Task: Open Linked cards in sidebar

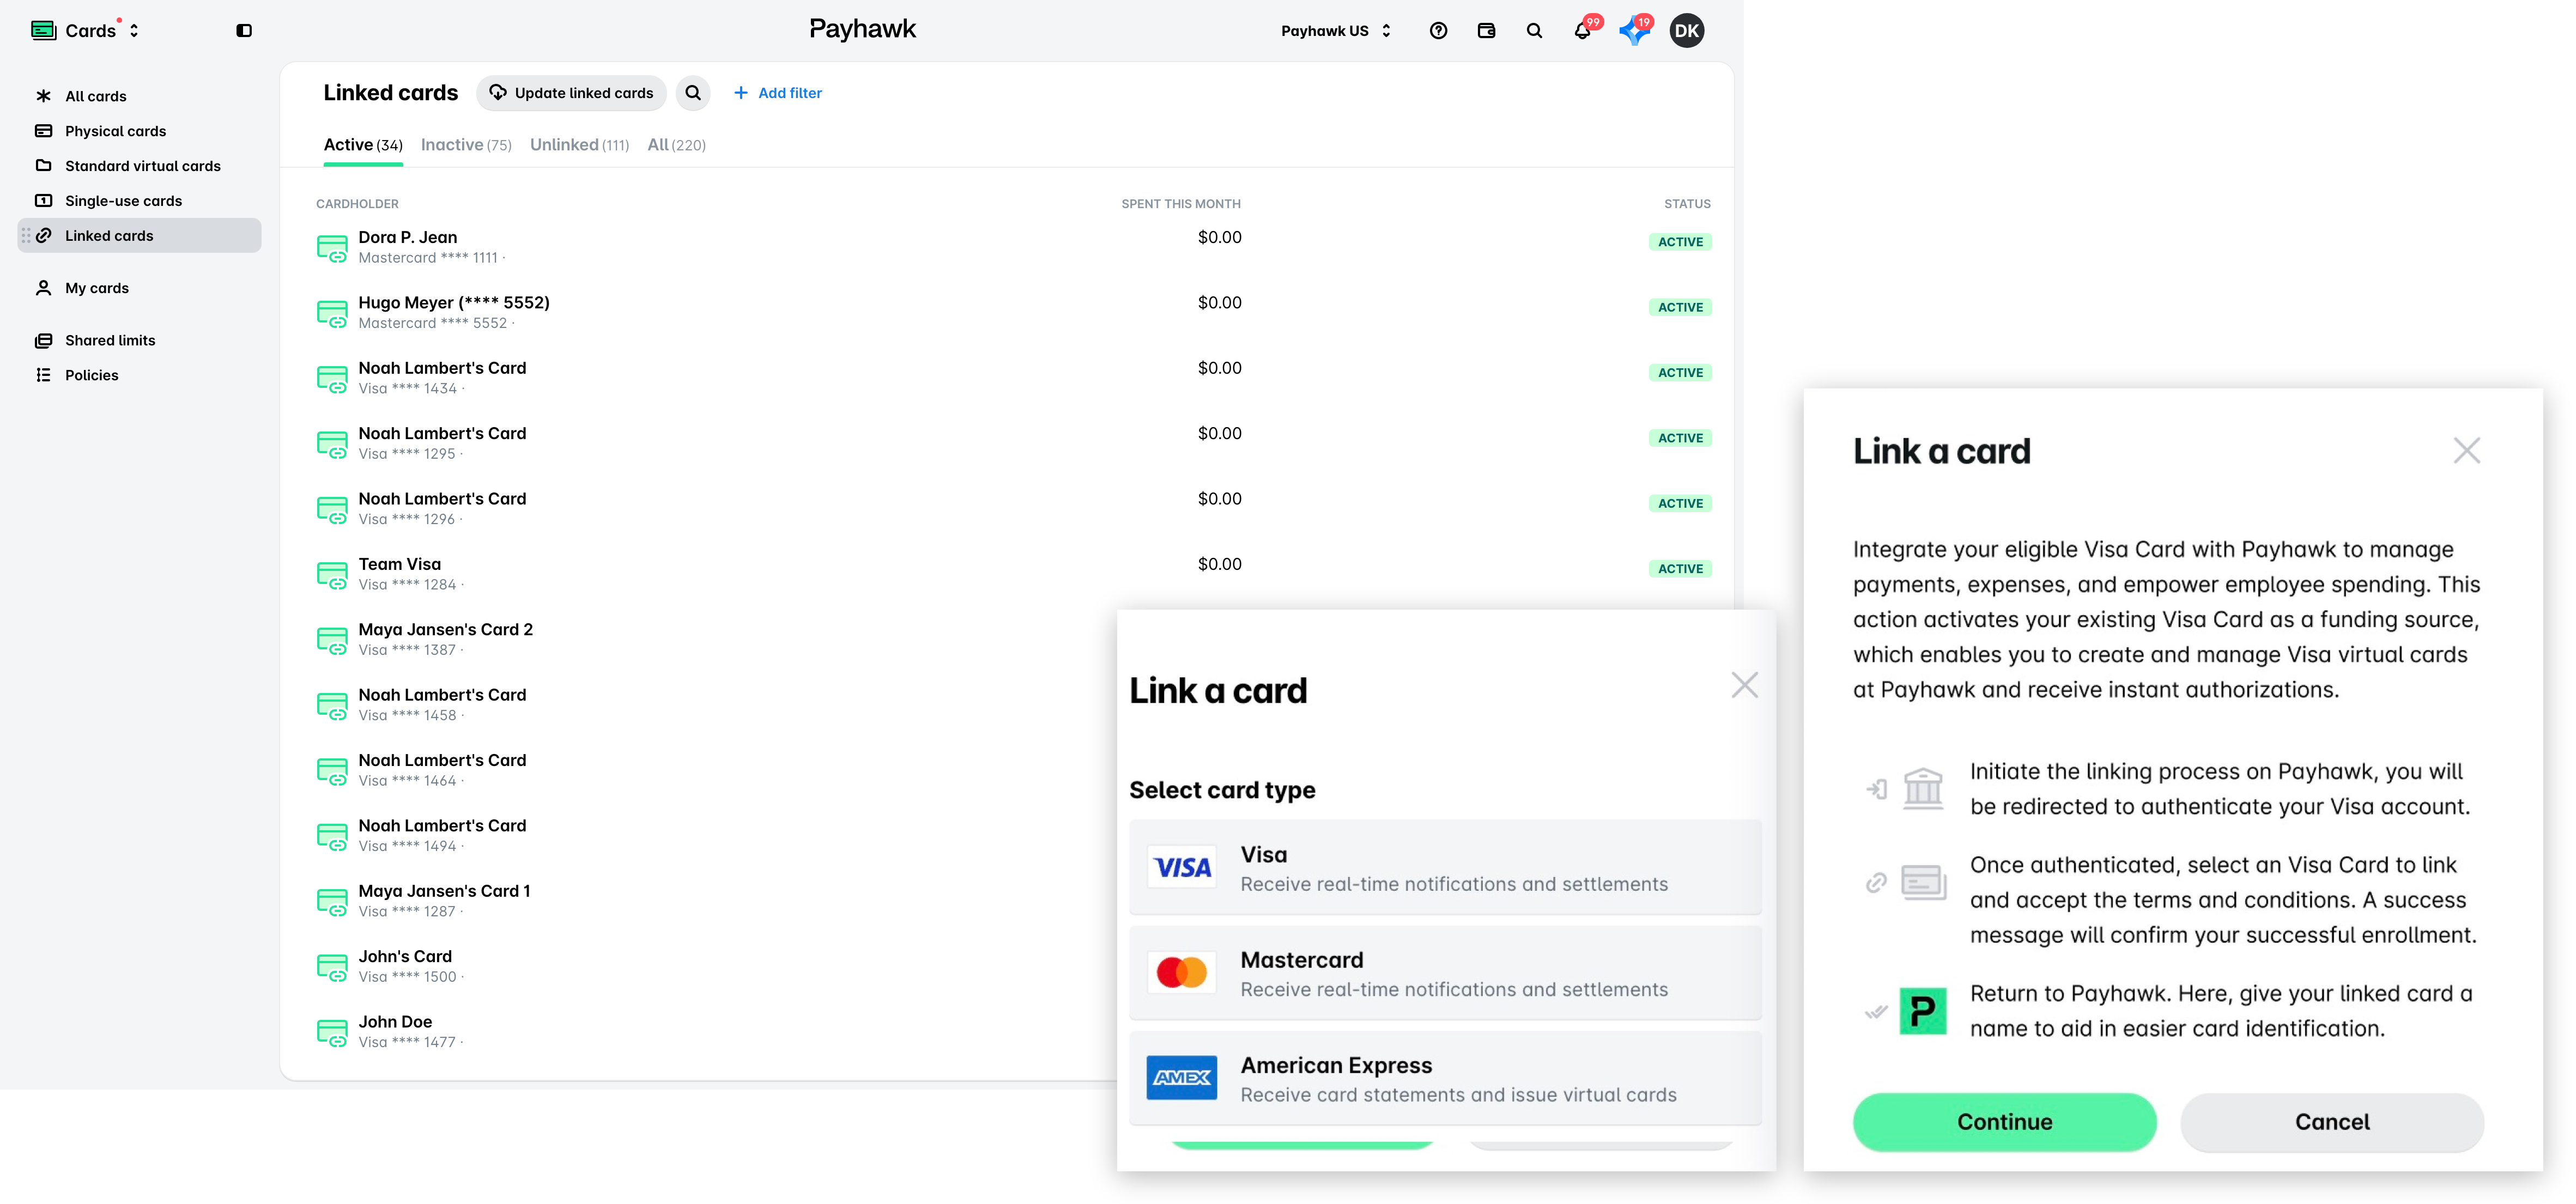Action: pyautogui.click(x=140, y=236)
